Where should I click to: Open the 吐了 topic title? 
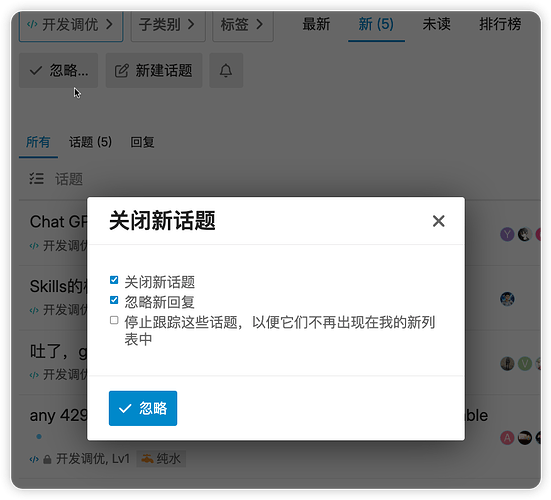point(58,351)
